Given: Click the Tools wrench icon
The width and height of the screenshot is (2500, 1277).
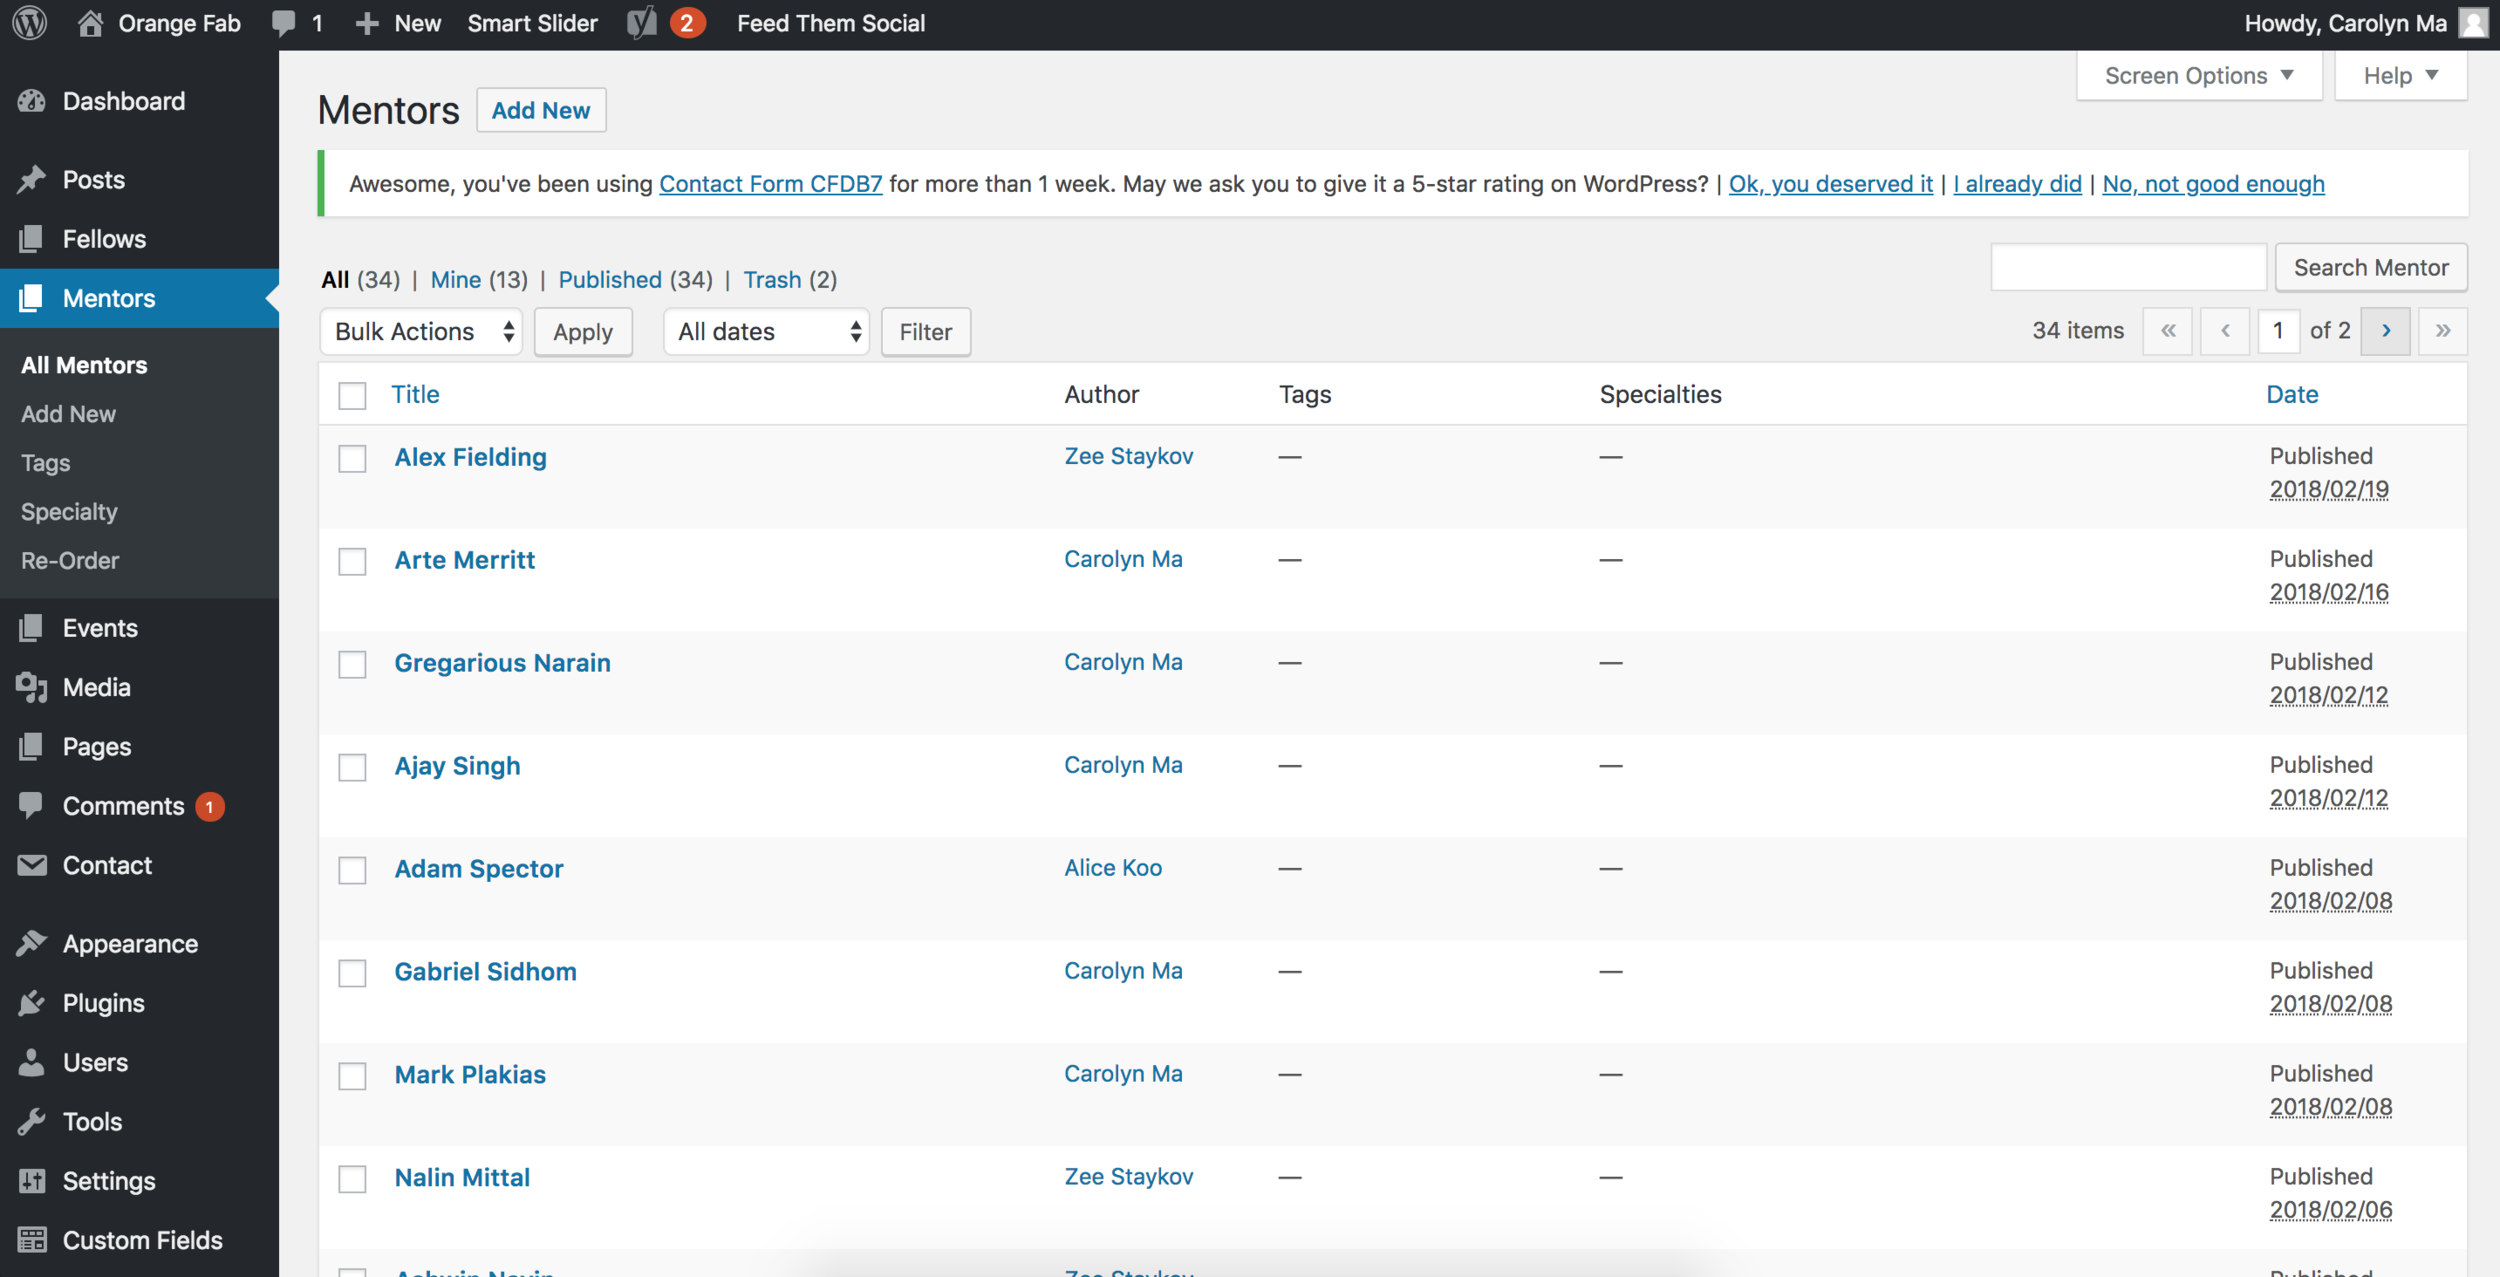Looking at the screenshot, I should pyautogui.click(x=32, y=1121).
